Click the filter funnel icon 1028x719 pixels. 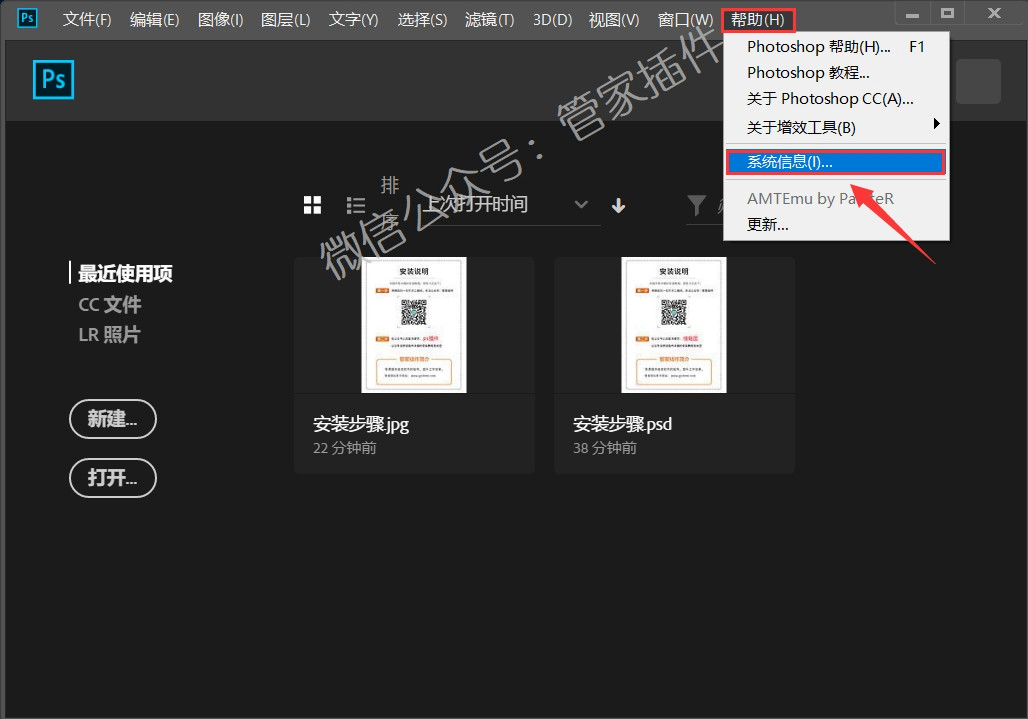pos(697,205)
